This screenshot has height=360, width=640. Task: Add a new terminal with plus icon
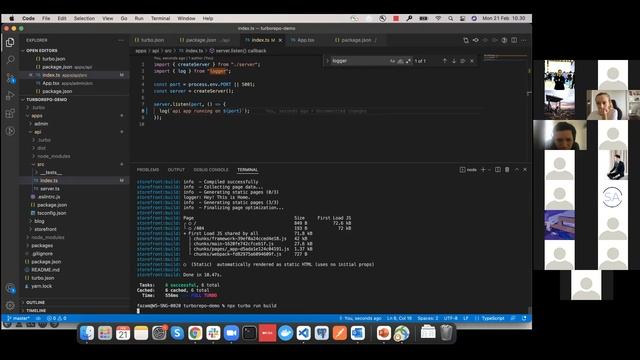483,169
